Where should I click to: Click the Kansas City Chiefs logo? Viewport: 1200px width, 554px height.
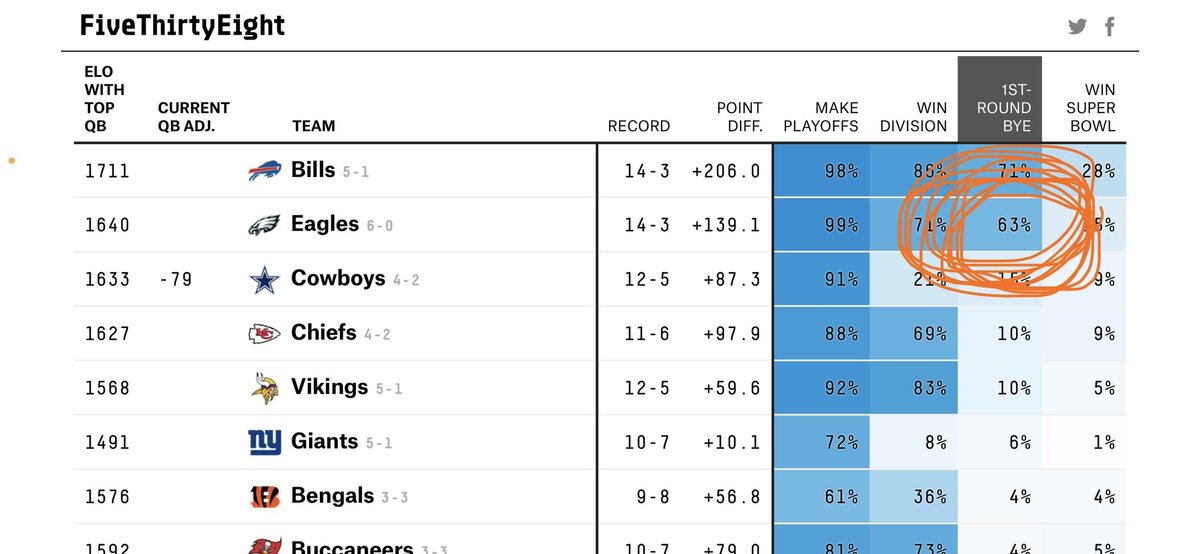coord(265,333)
